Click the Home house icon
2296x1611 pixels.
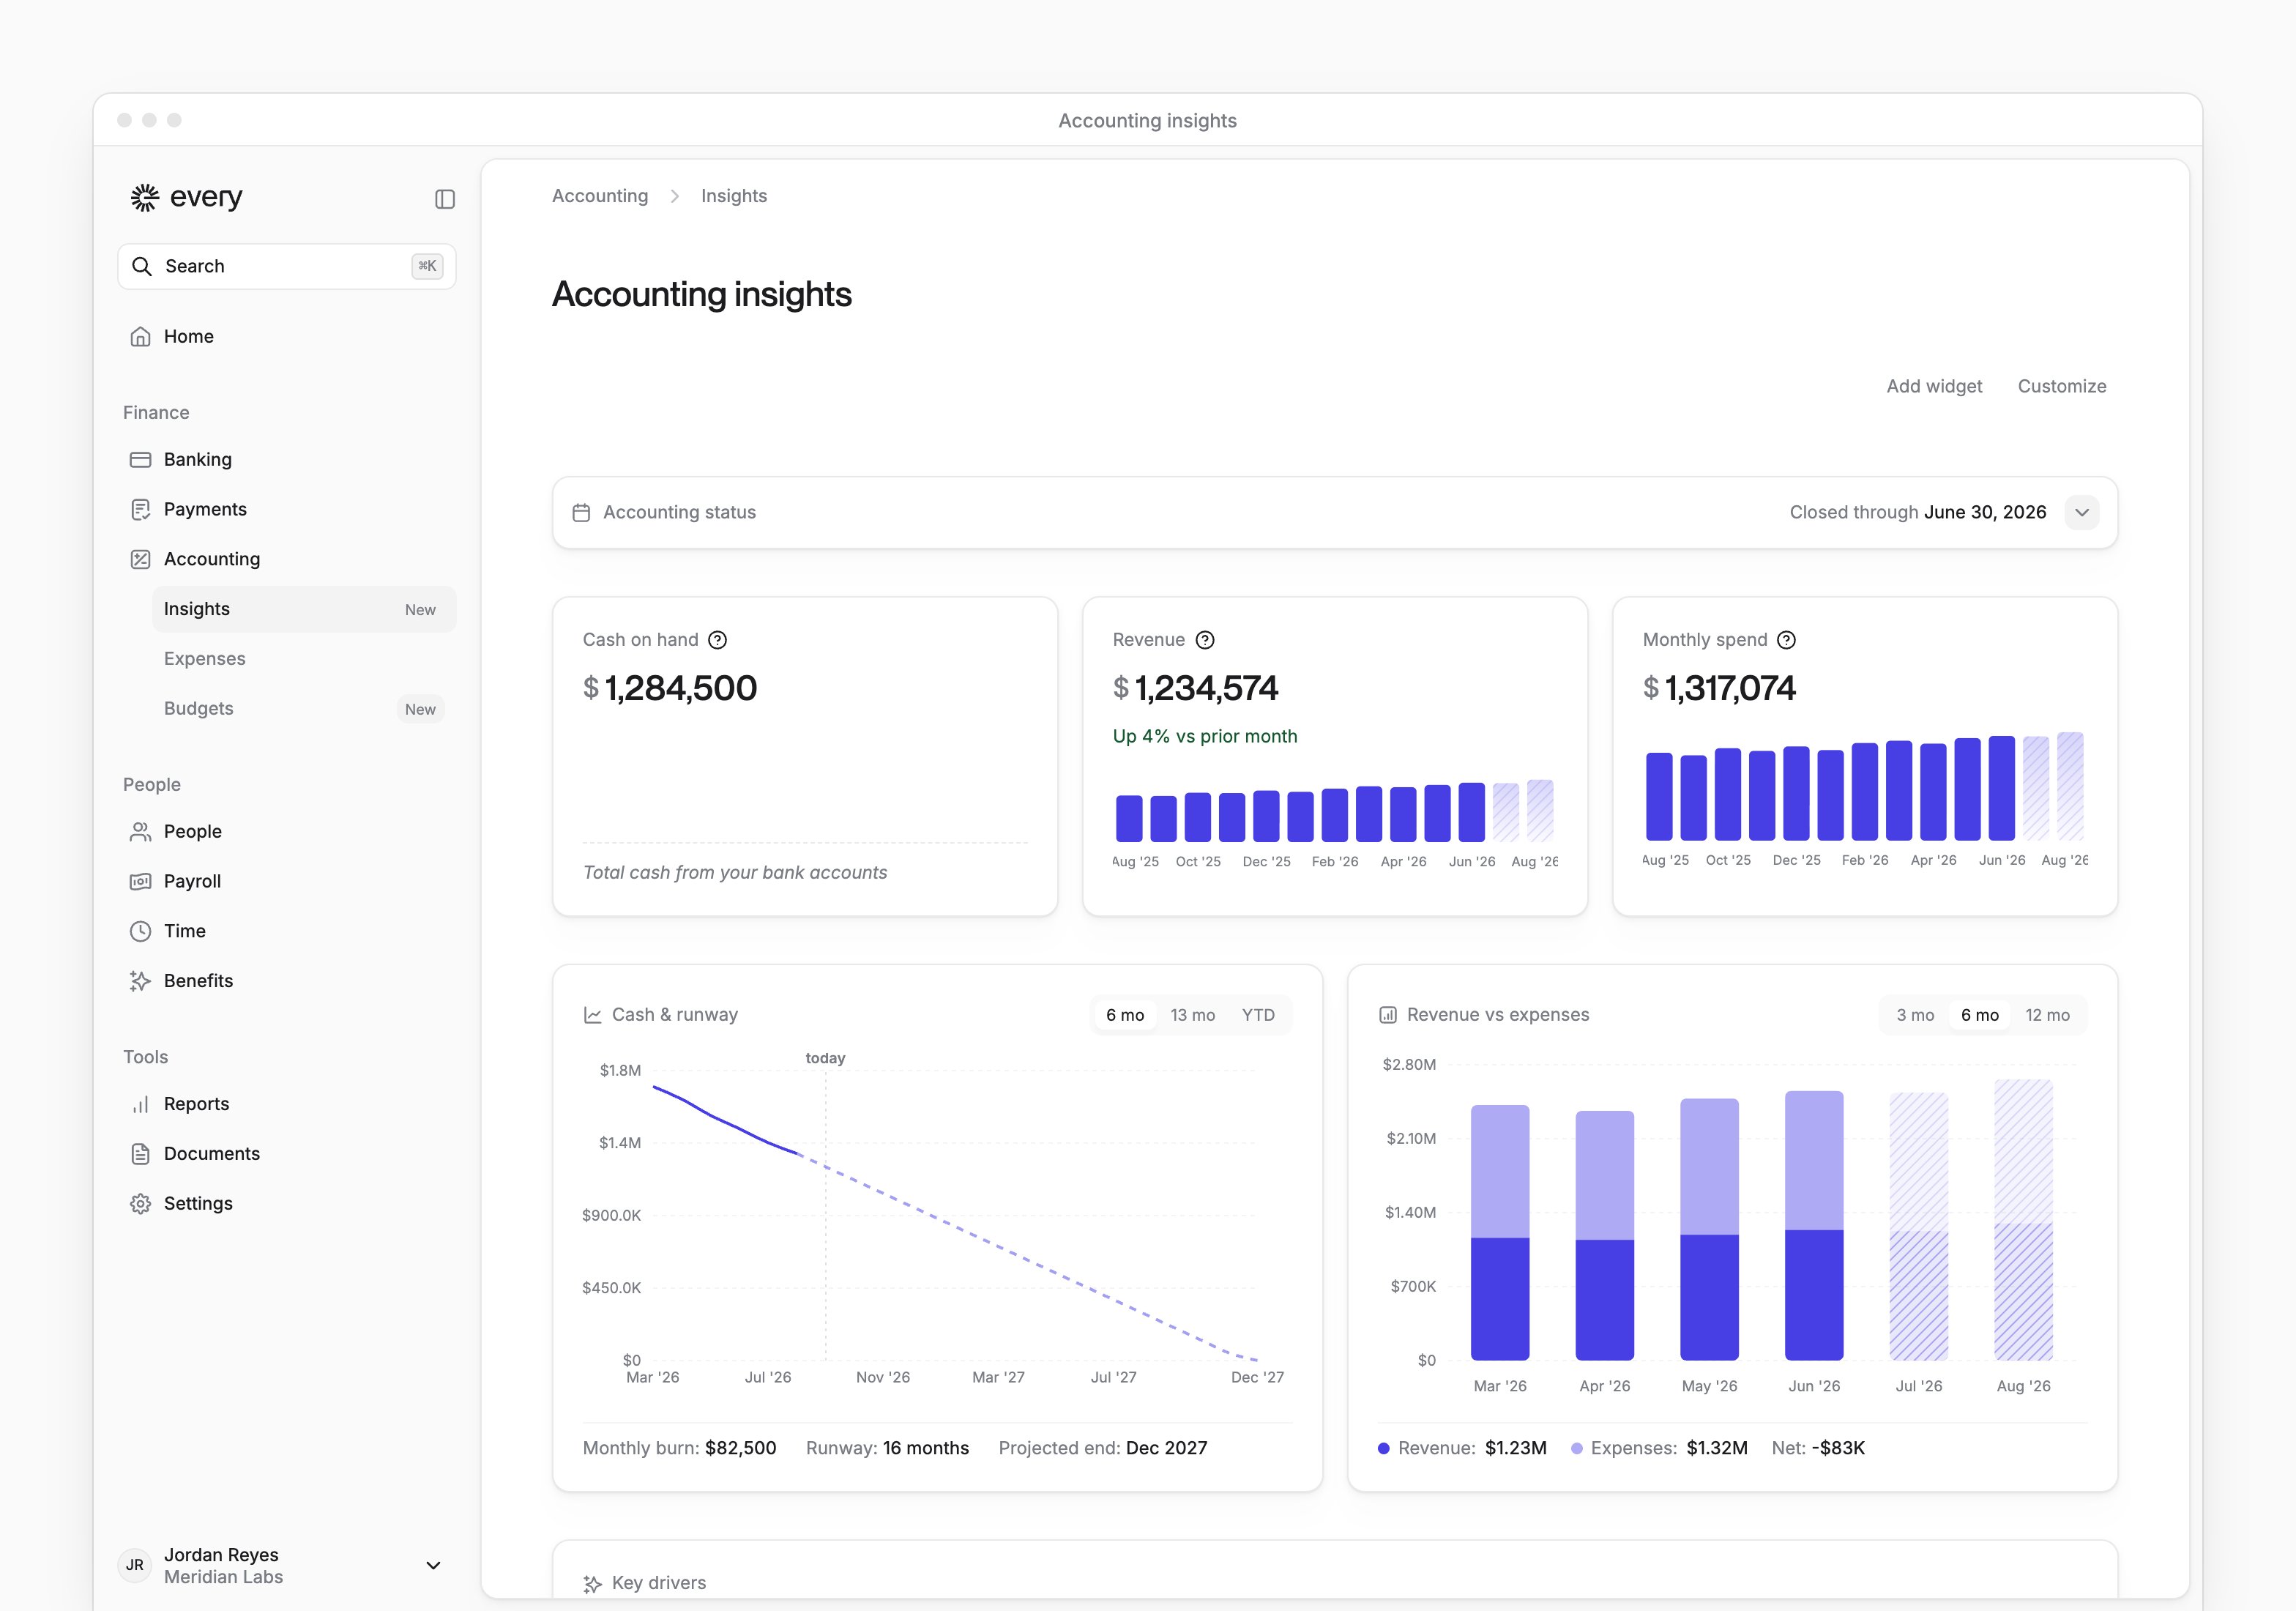coord(141,337)
